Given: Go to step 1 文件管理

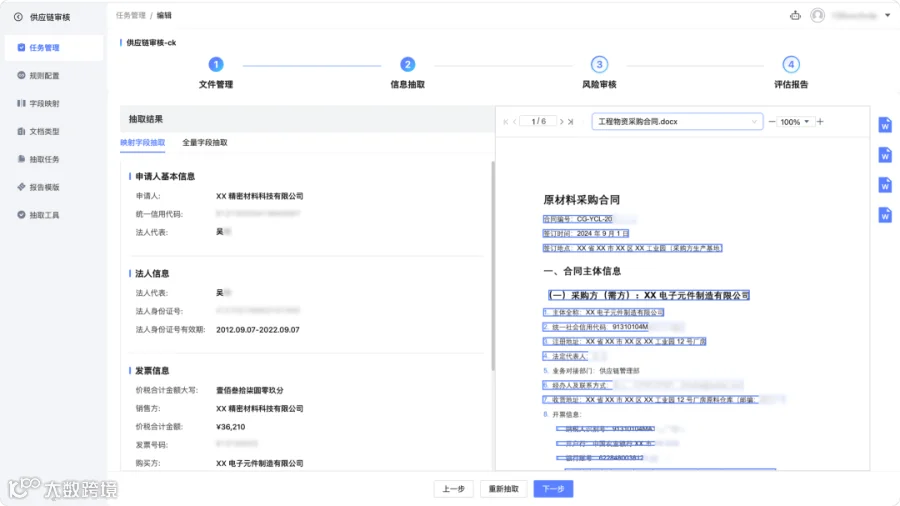Looking at the screenshot, I should [216, 73].
